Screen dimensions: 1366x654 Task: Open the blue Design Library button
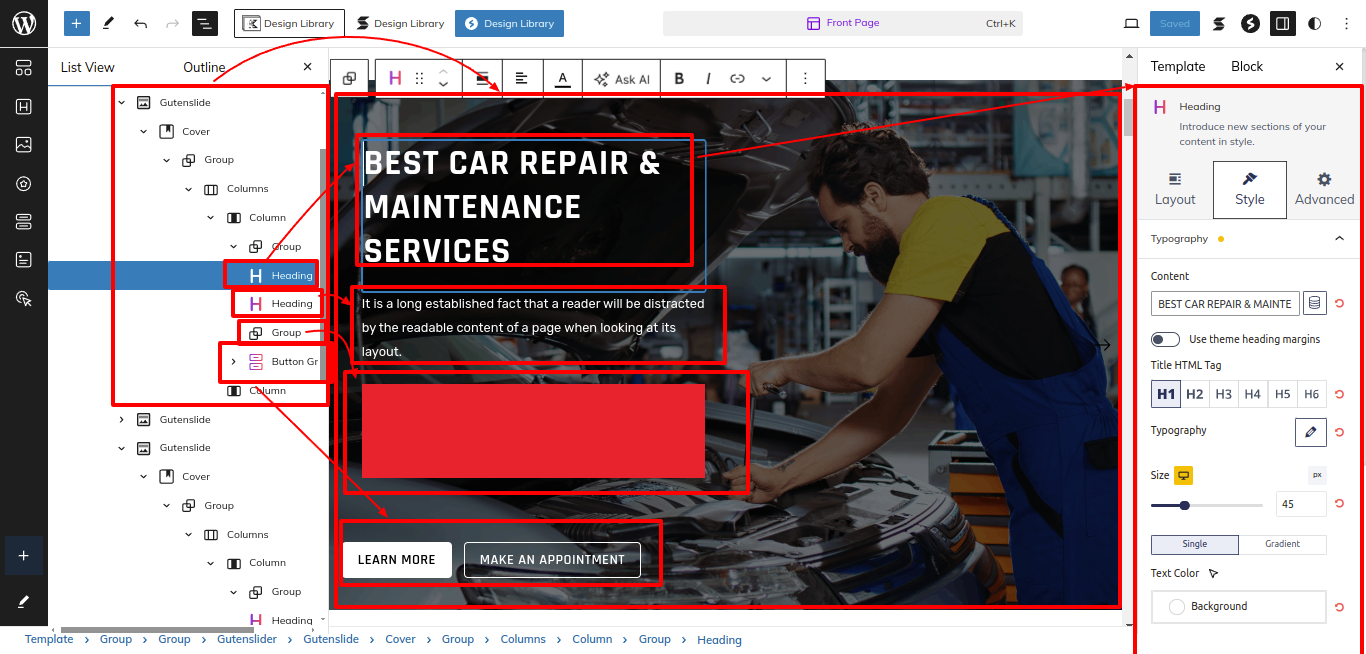[x=509, y=23]
